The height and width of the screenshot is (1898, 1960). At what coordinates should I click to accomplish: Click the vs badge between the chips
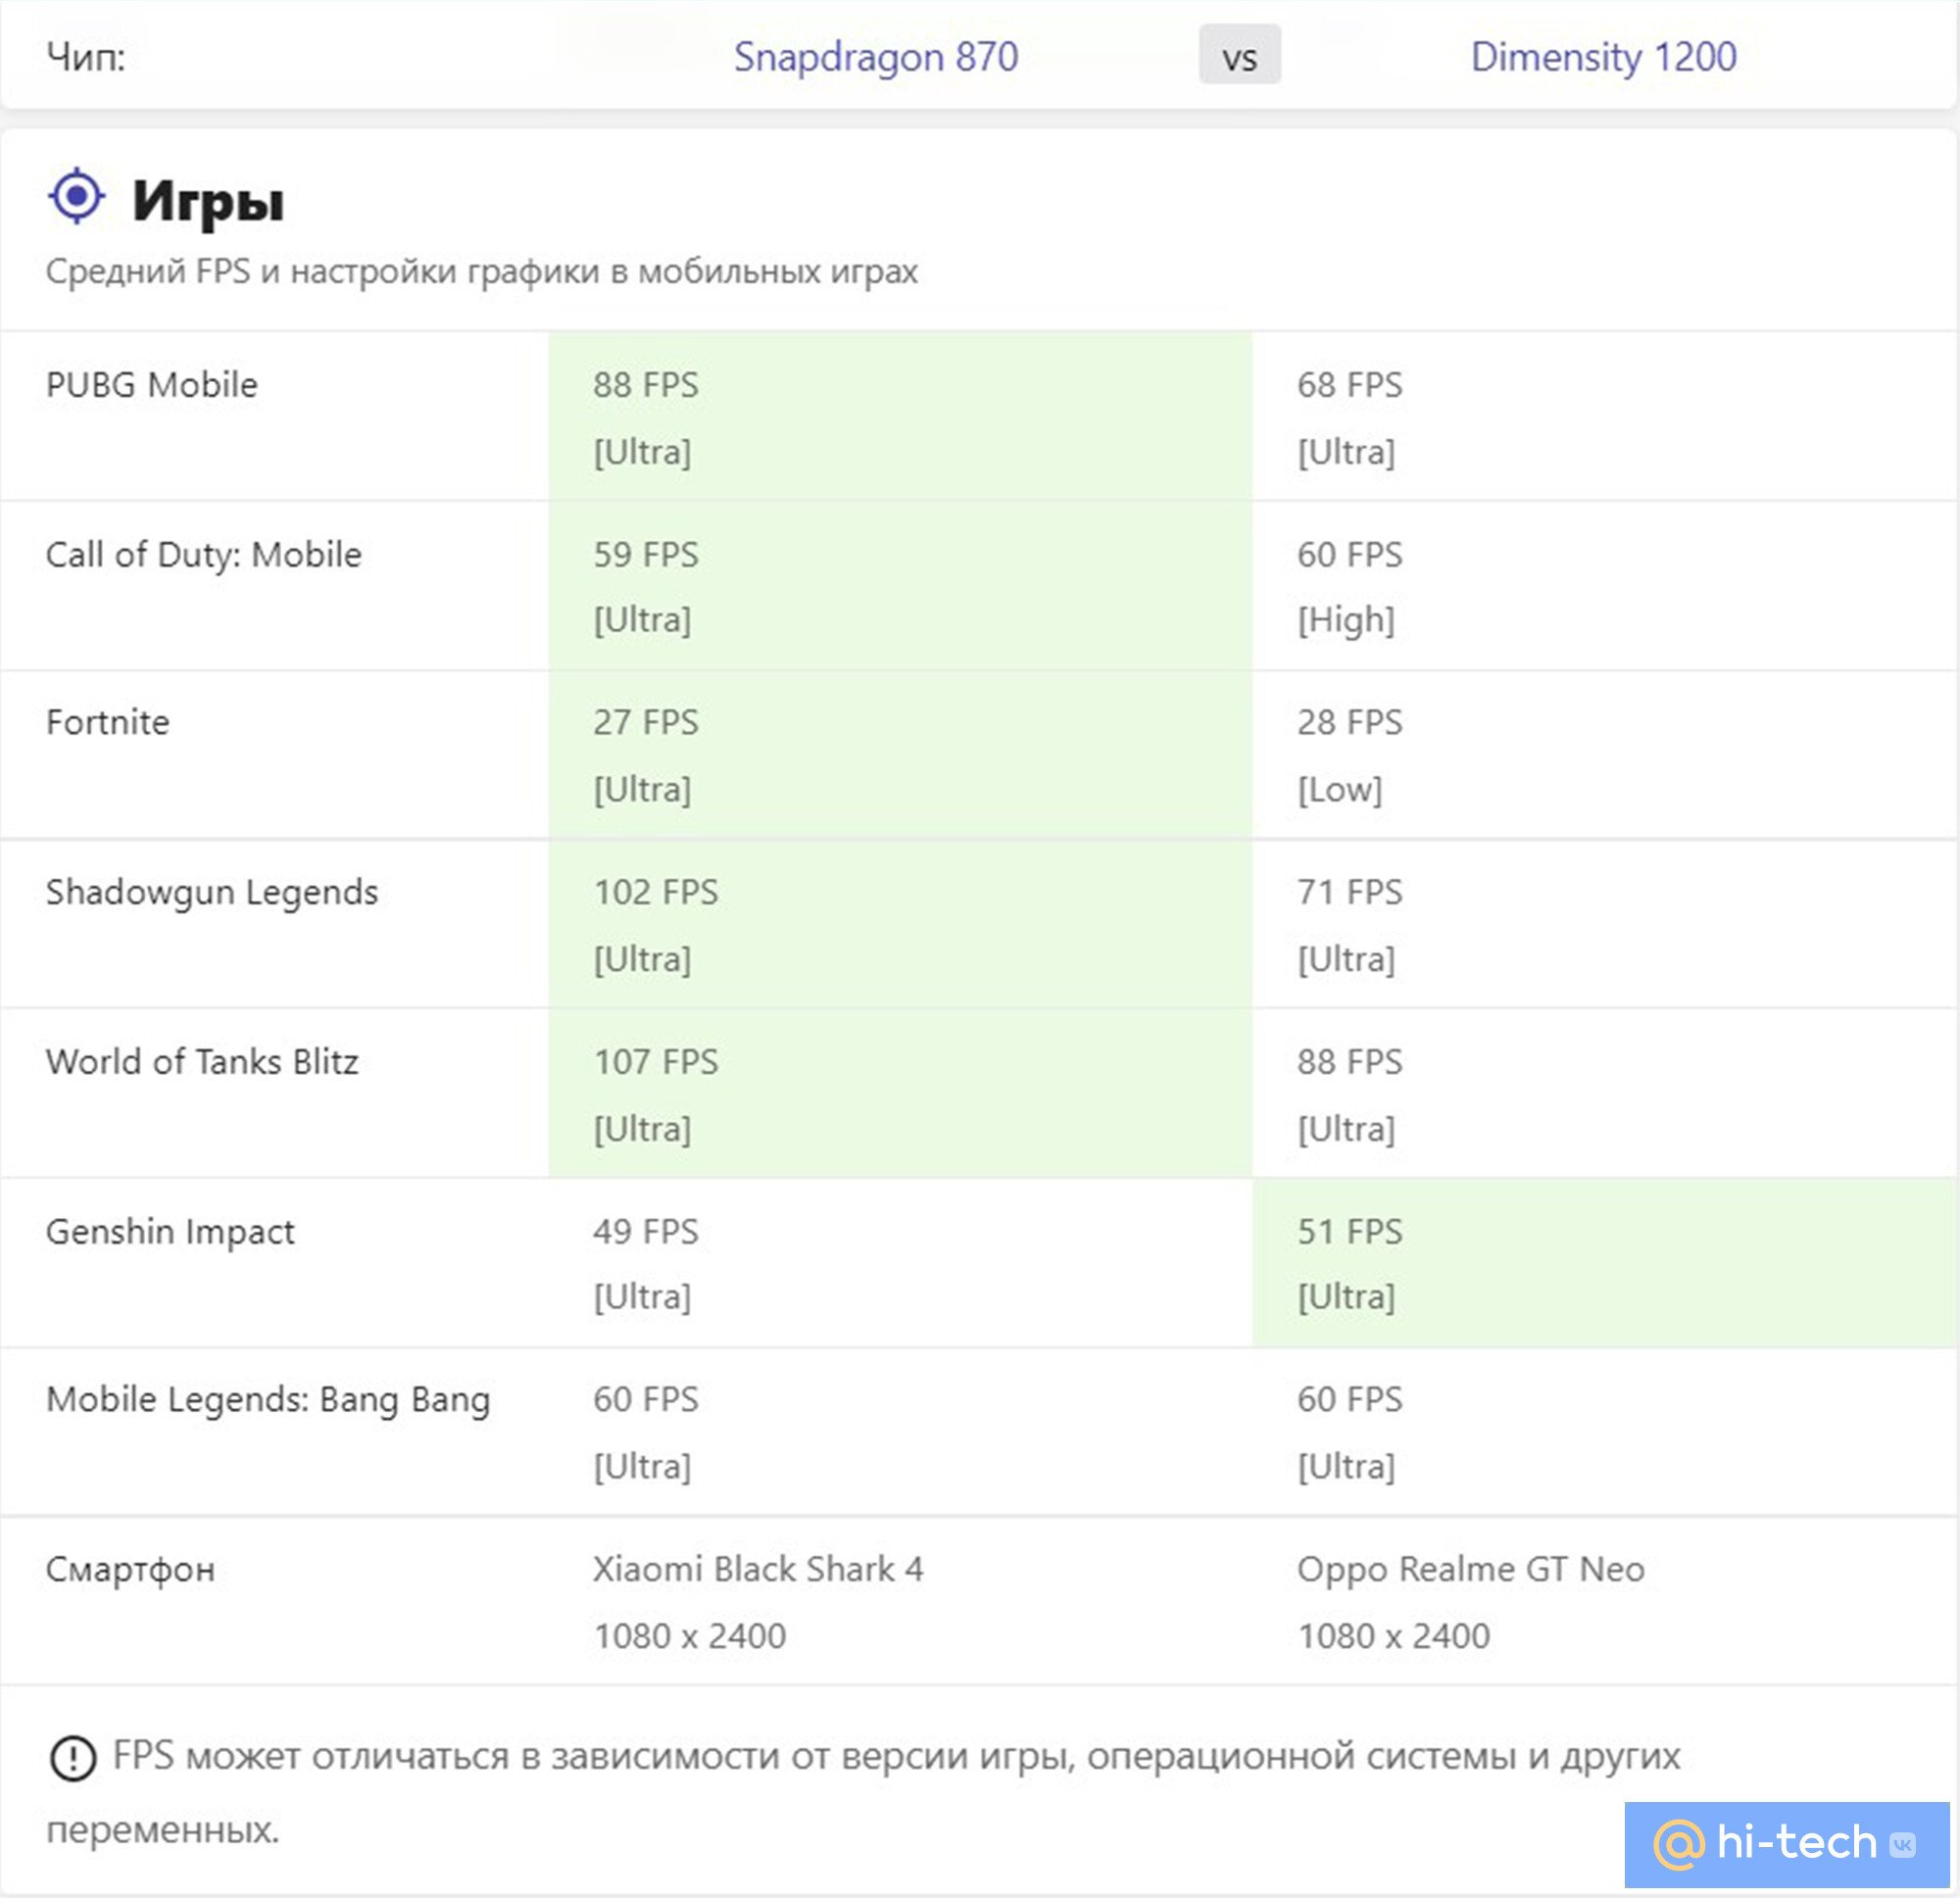pyautogui.click(x=1240, y=55)
